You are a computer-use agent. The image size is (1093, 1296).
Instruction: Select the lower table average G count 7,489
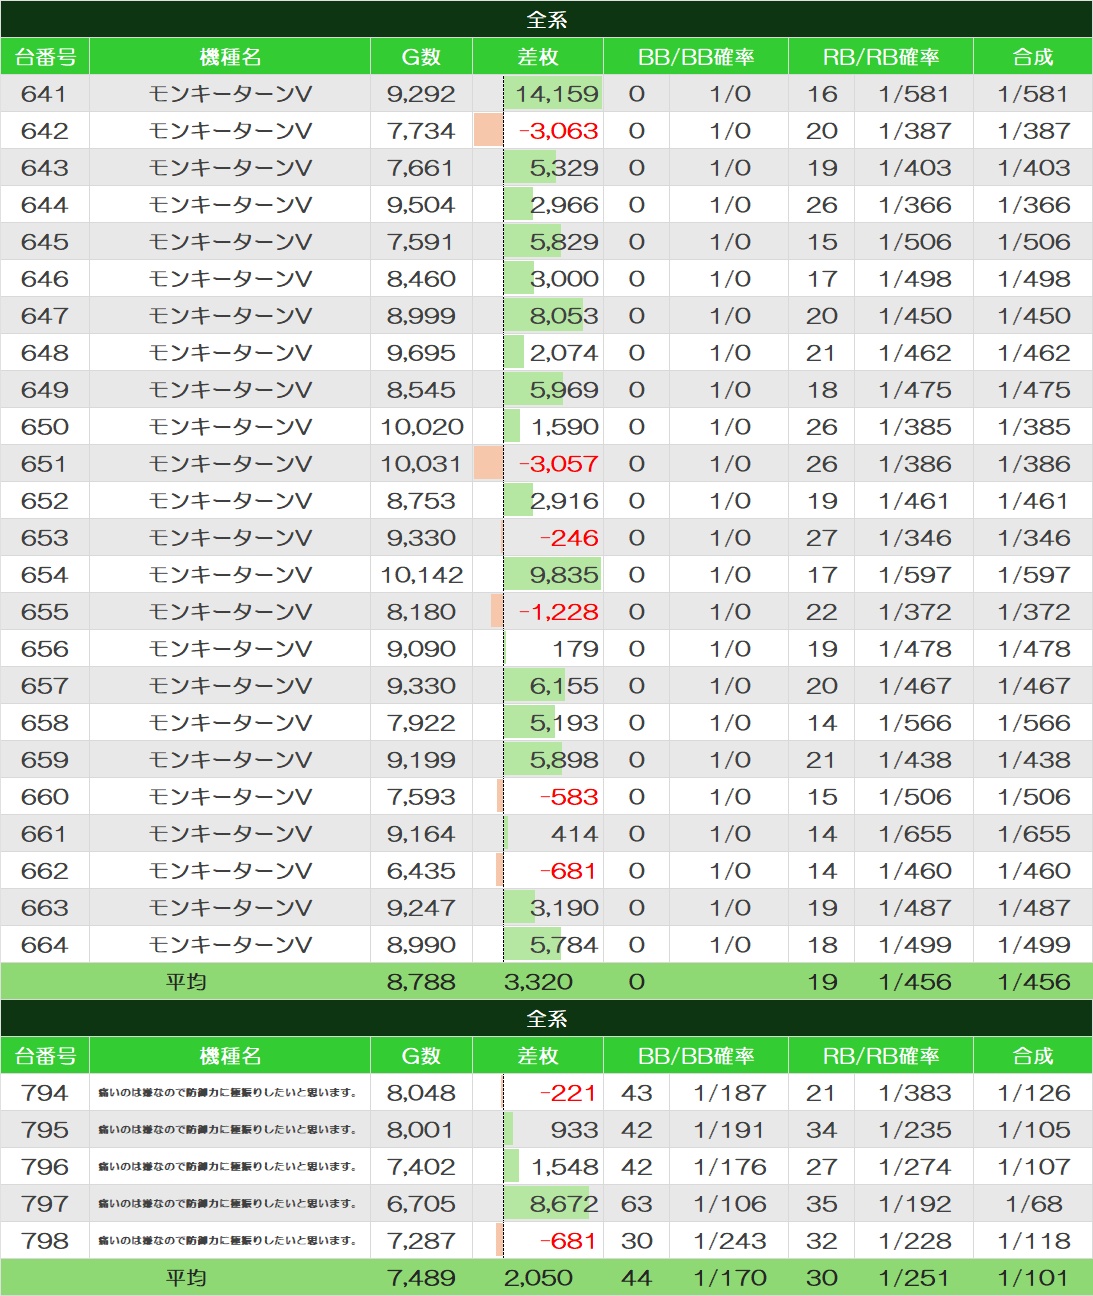421,1278
